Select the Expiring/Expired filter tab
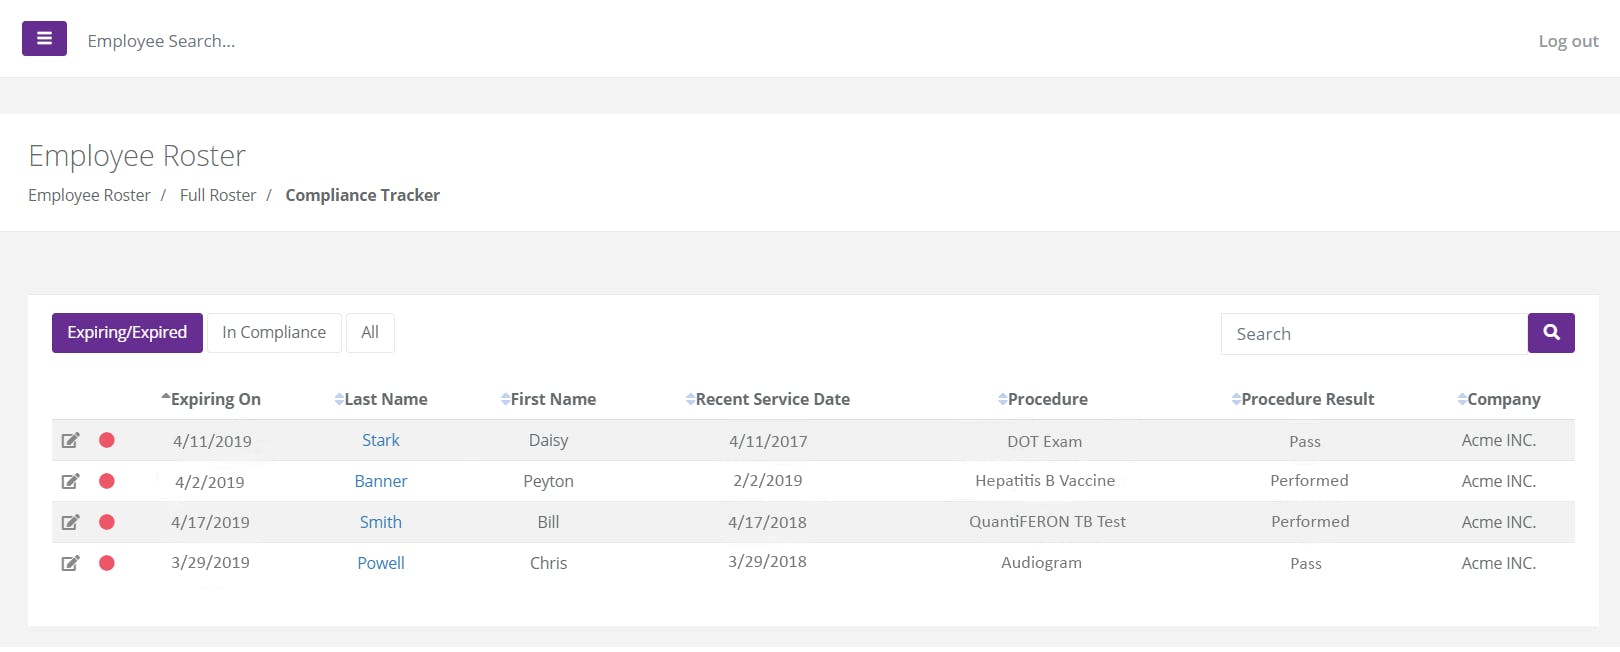 [x=127, y=333]
